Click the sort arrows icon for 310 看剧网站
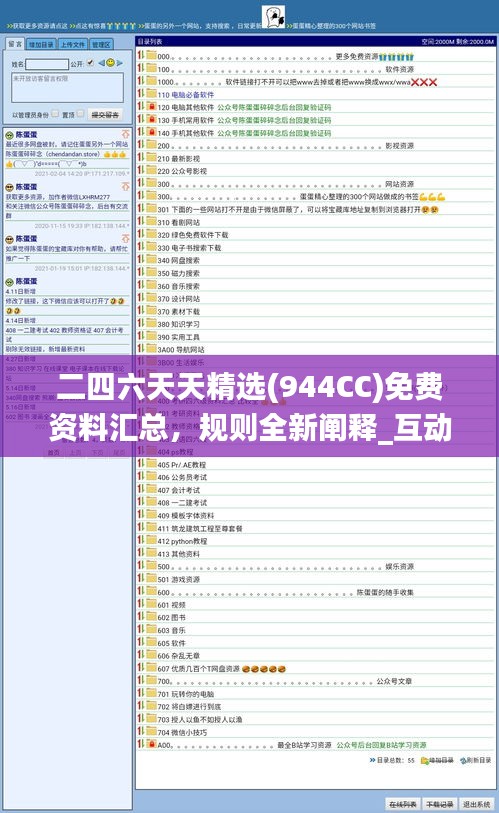499x813 pixels. tap(141, 221)
